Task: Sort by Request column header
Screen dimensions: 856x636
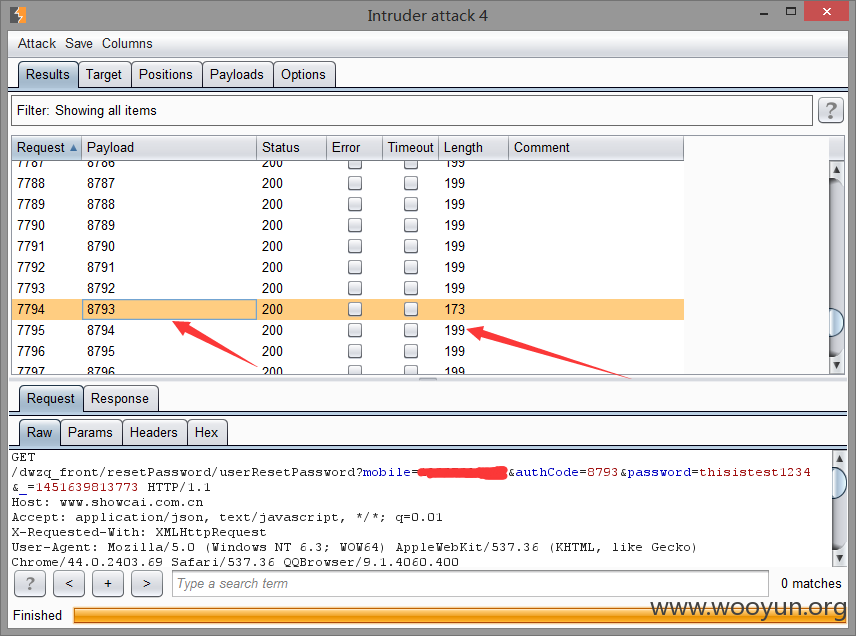Action: coord(47,148)
